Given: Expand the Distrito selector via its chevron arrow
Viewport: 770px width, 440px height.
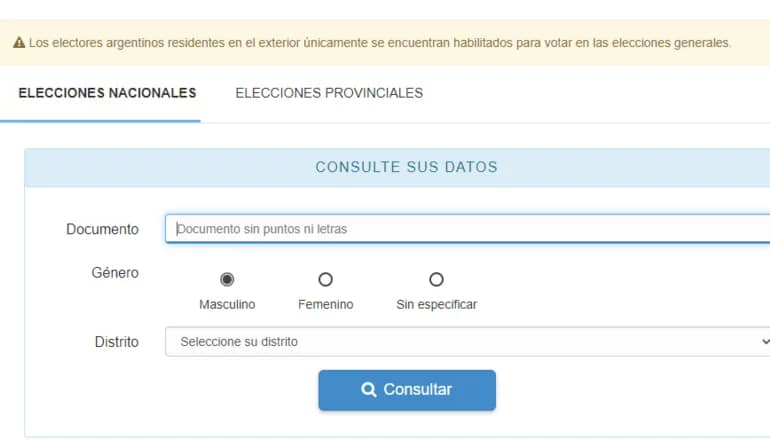Looking at the screenshot, I should click(765, 341).
